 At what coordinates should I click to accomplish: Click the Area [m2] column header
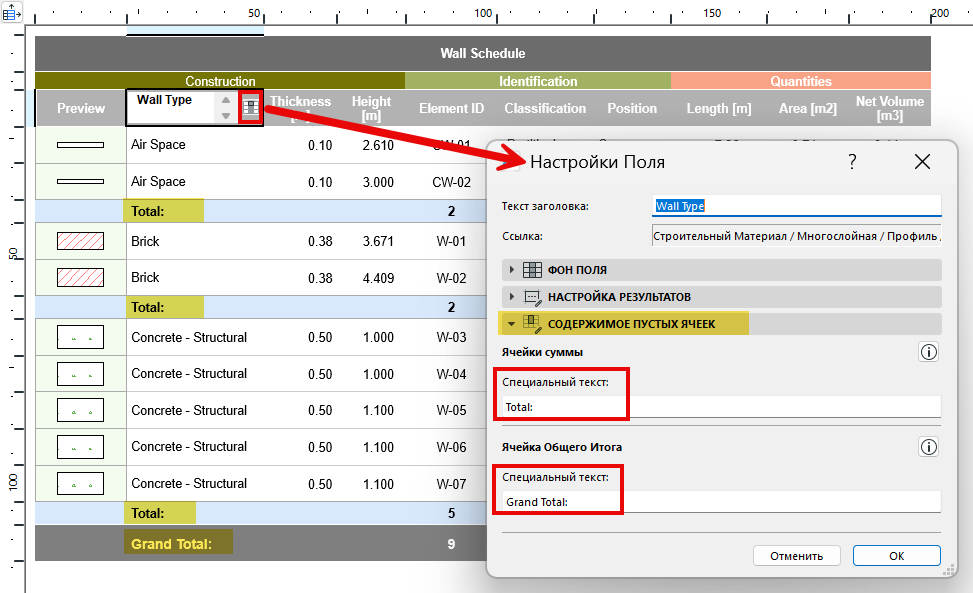click(807, 109)
